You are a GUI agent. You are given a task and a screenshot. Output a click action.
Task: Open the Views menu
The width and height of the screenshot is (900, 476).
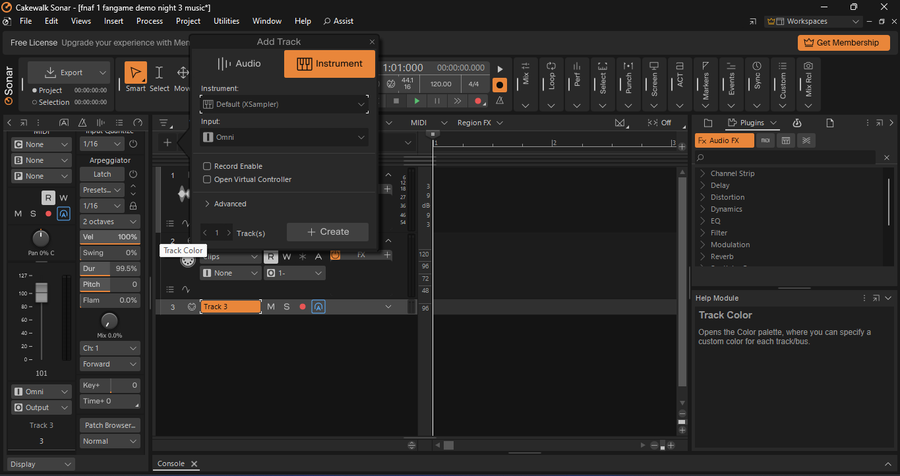pyautogui.click(x=81, y=21)
